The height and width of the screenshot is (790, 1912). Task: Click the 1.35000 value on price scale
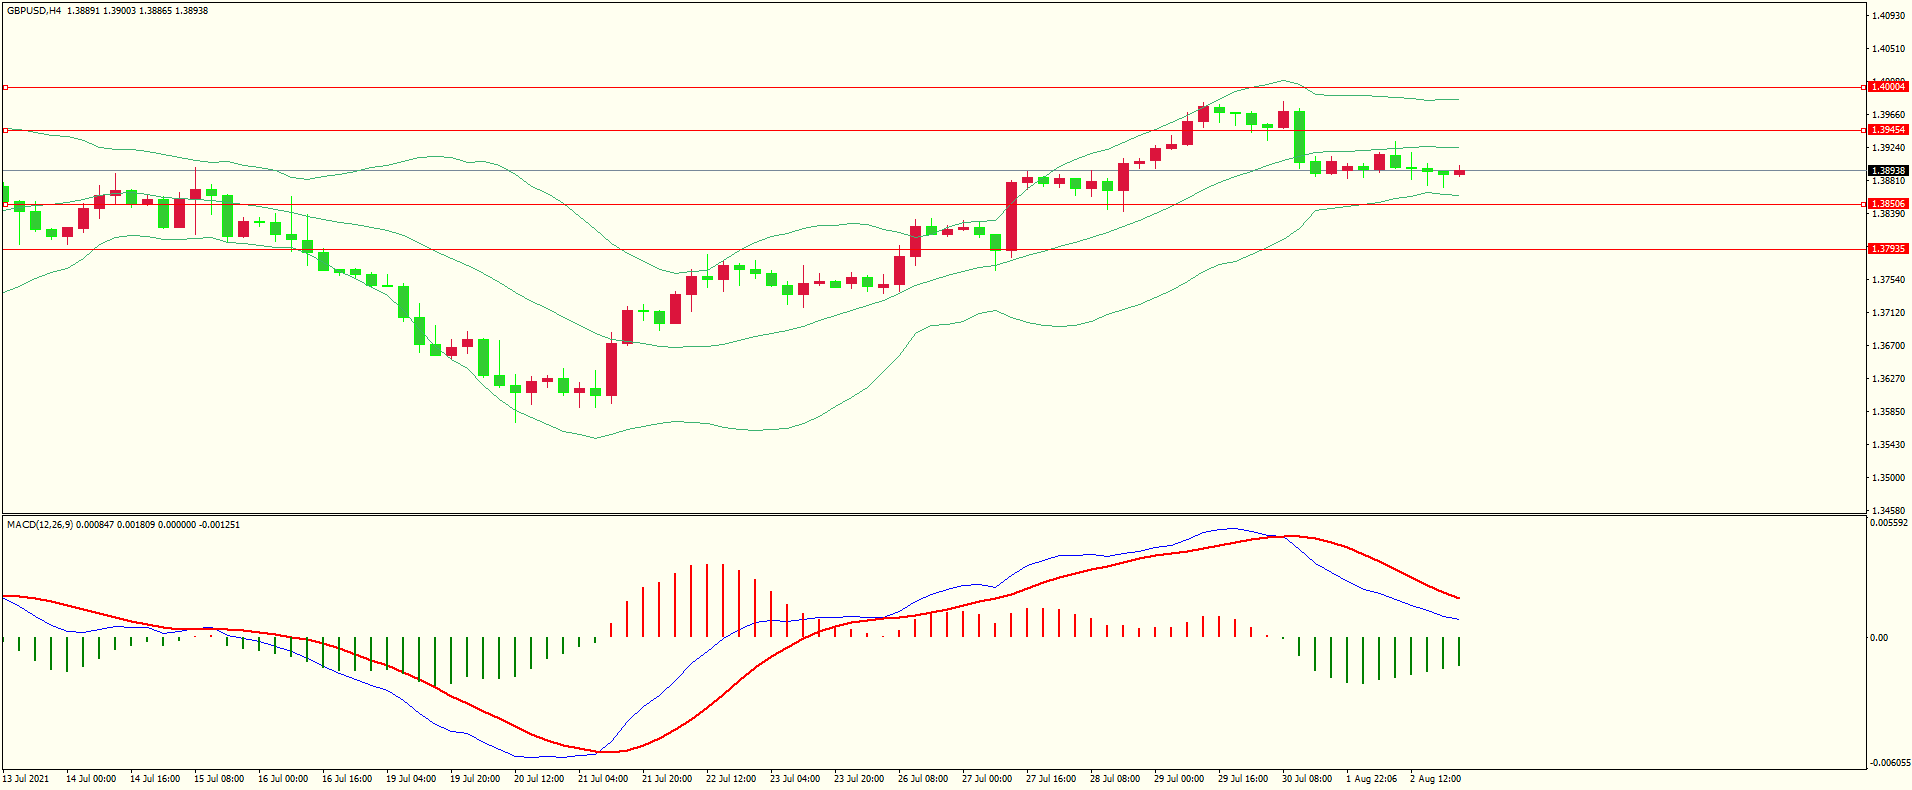(x=1888, y=478)
